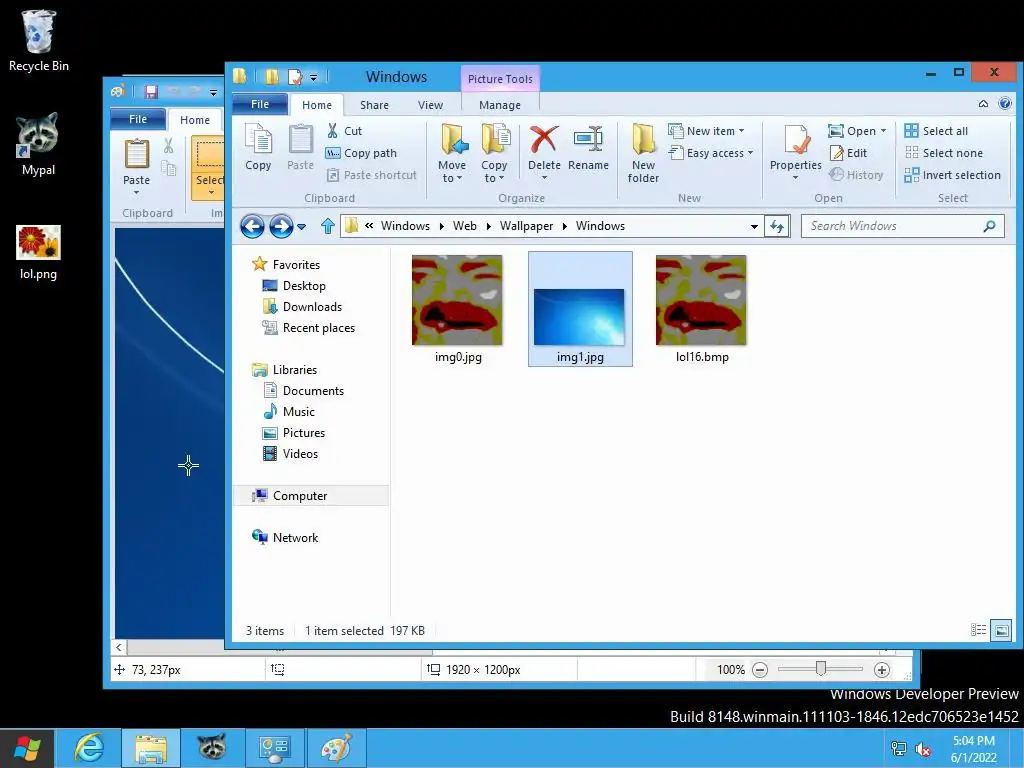This screenshot has height=768, width=1024.
Task: Collapse the Explorer ribbon with chevron
Action: click(983, 103)
